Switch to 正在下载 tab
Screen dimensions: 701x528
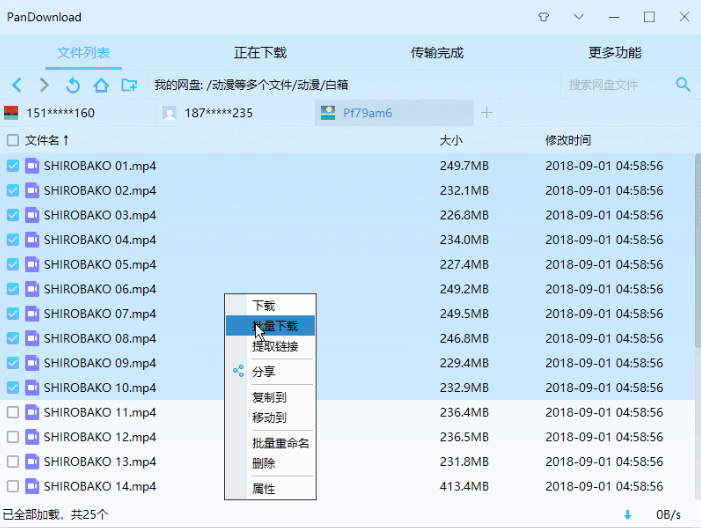tap(260, 53)
